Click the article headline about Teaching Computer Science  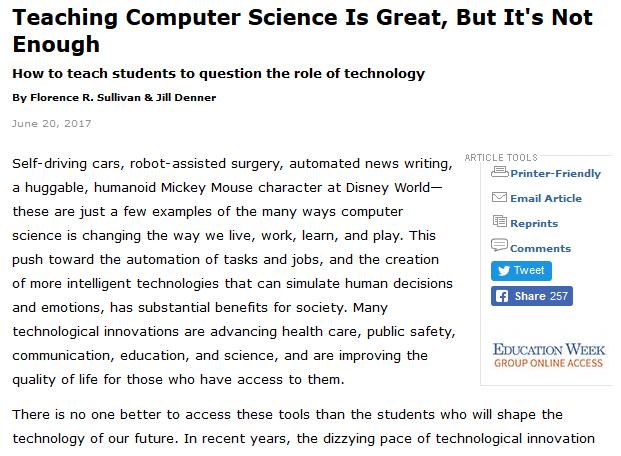click(x=303, y=31)
